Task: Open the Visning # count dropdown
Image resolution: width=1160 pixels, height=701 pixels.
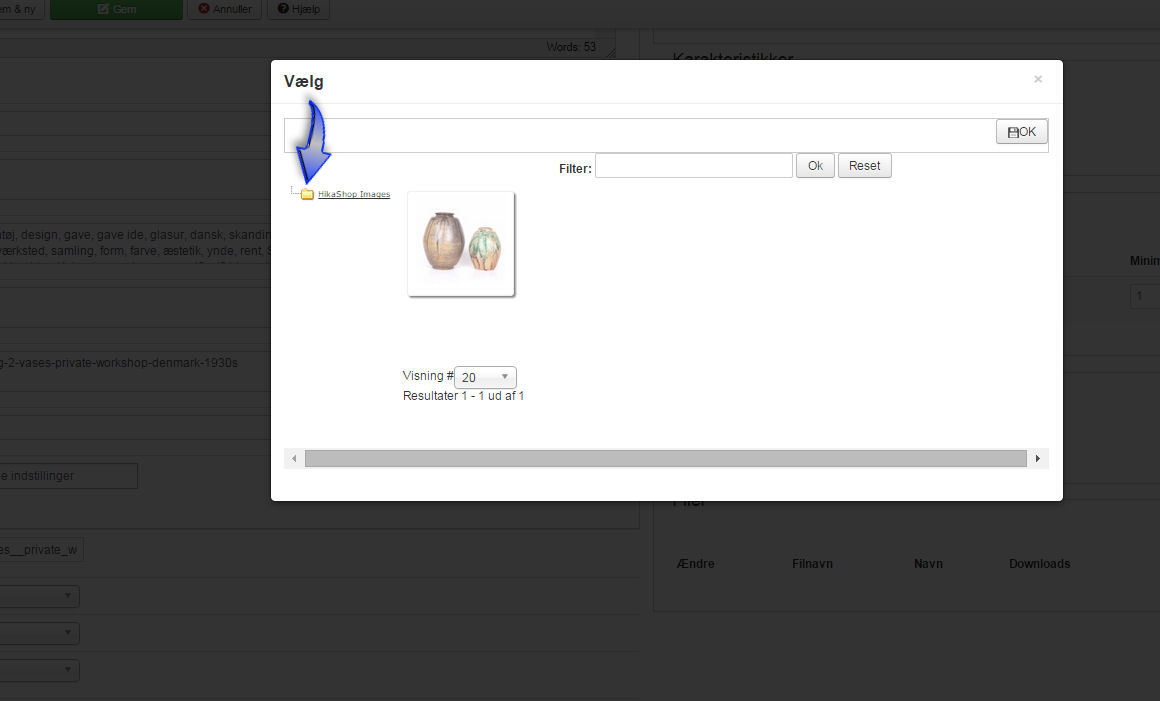Action: point(485,377)
